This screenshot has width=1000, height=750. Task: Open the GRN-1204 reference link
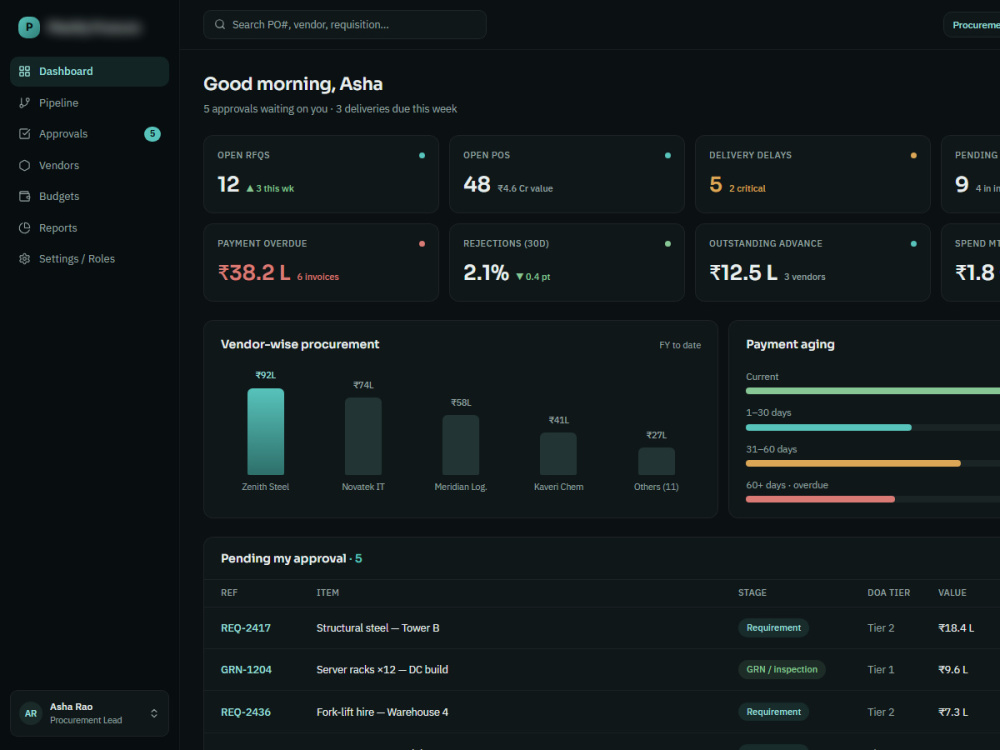tap(246, 670)
